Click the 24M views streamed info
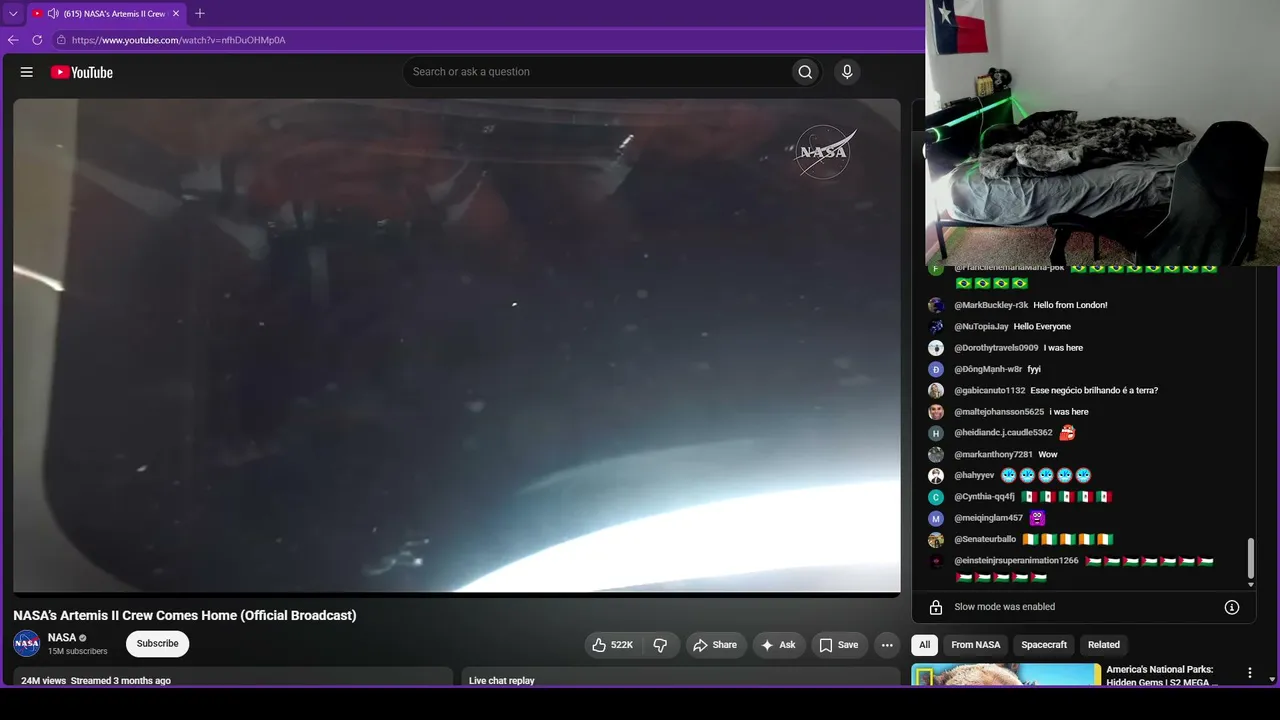The height and width of the screenshot is (720, 1280). (x=96, y=681)
